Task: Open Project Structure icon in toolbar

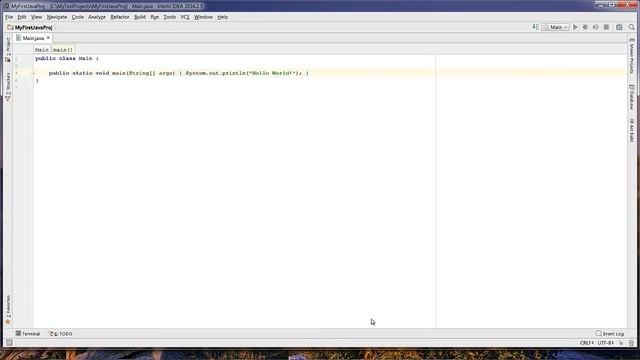Action: tap(619, 27)
